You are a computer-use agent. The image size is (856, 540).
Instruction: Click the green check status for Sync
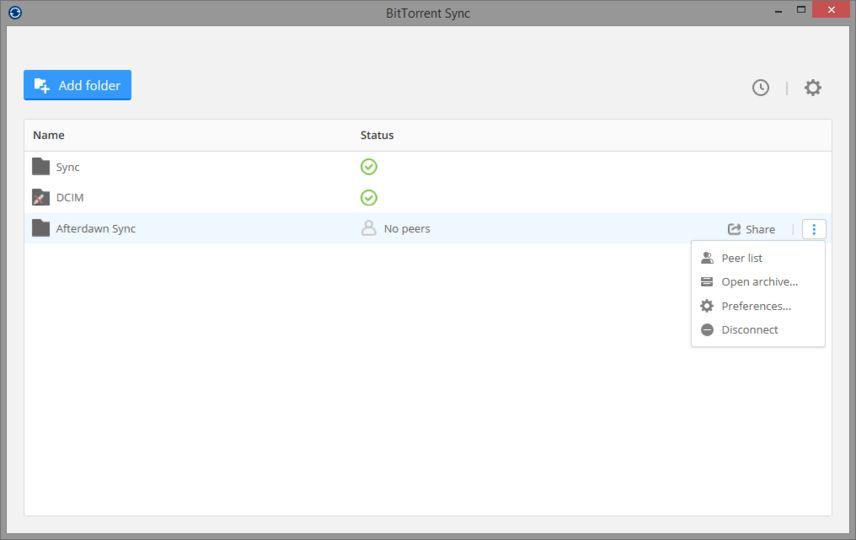coord(369,167)
